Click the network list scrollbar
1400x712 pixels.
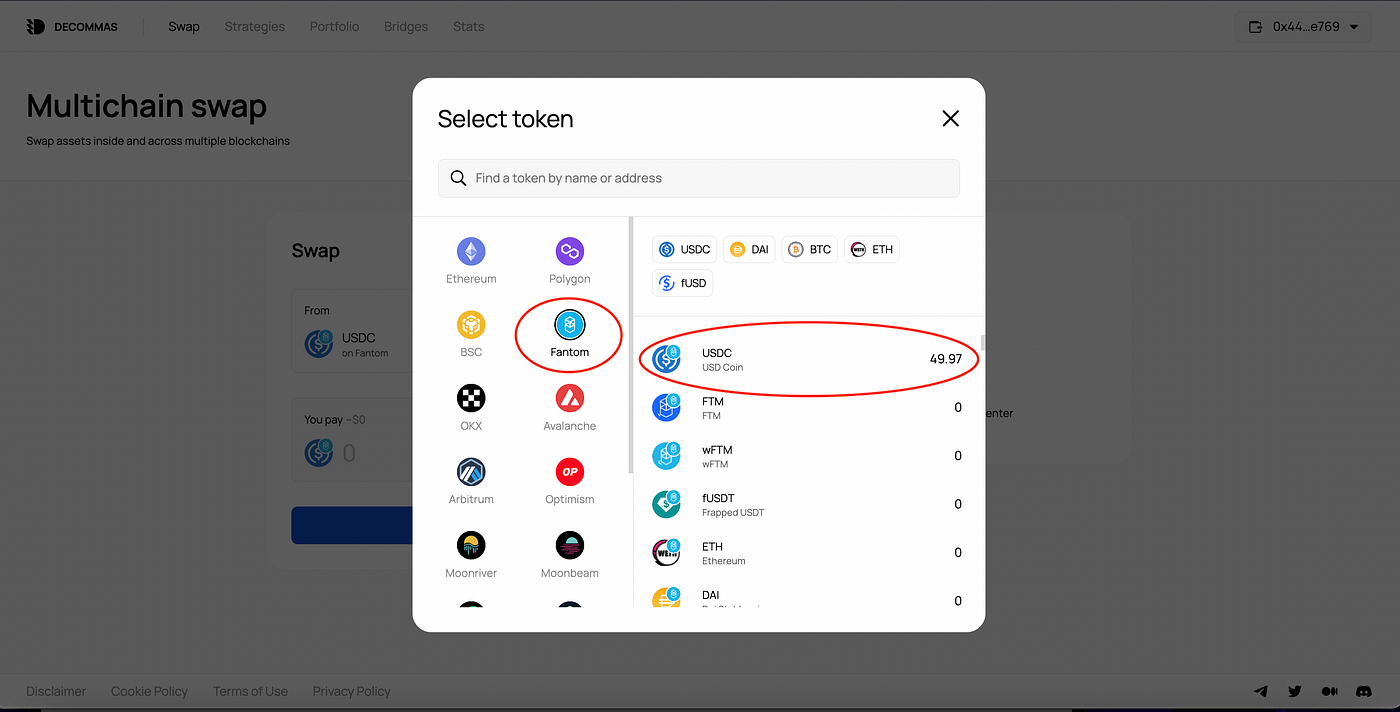[630, 345]
